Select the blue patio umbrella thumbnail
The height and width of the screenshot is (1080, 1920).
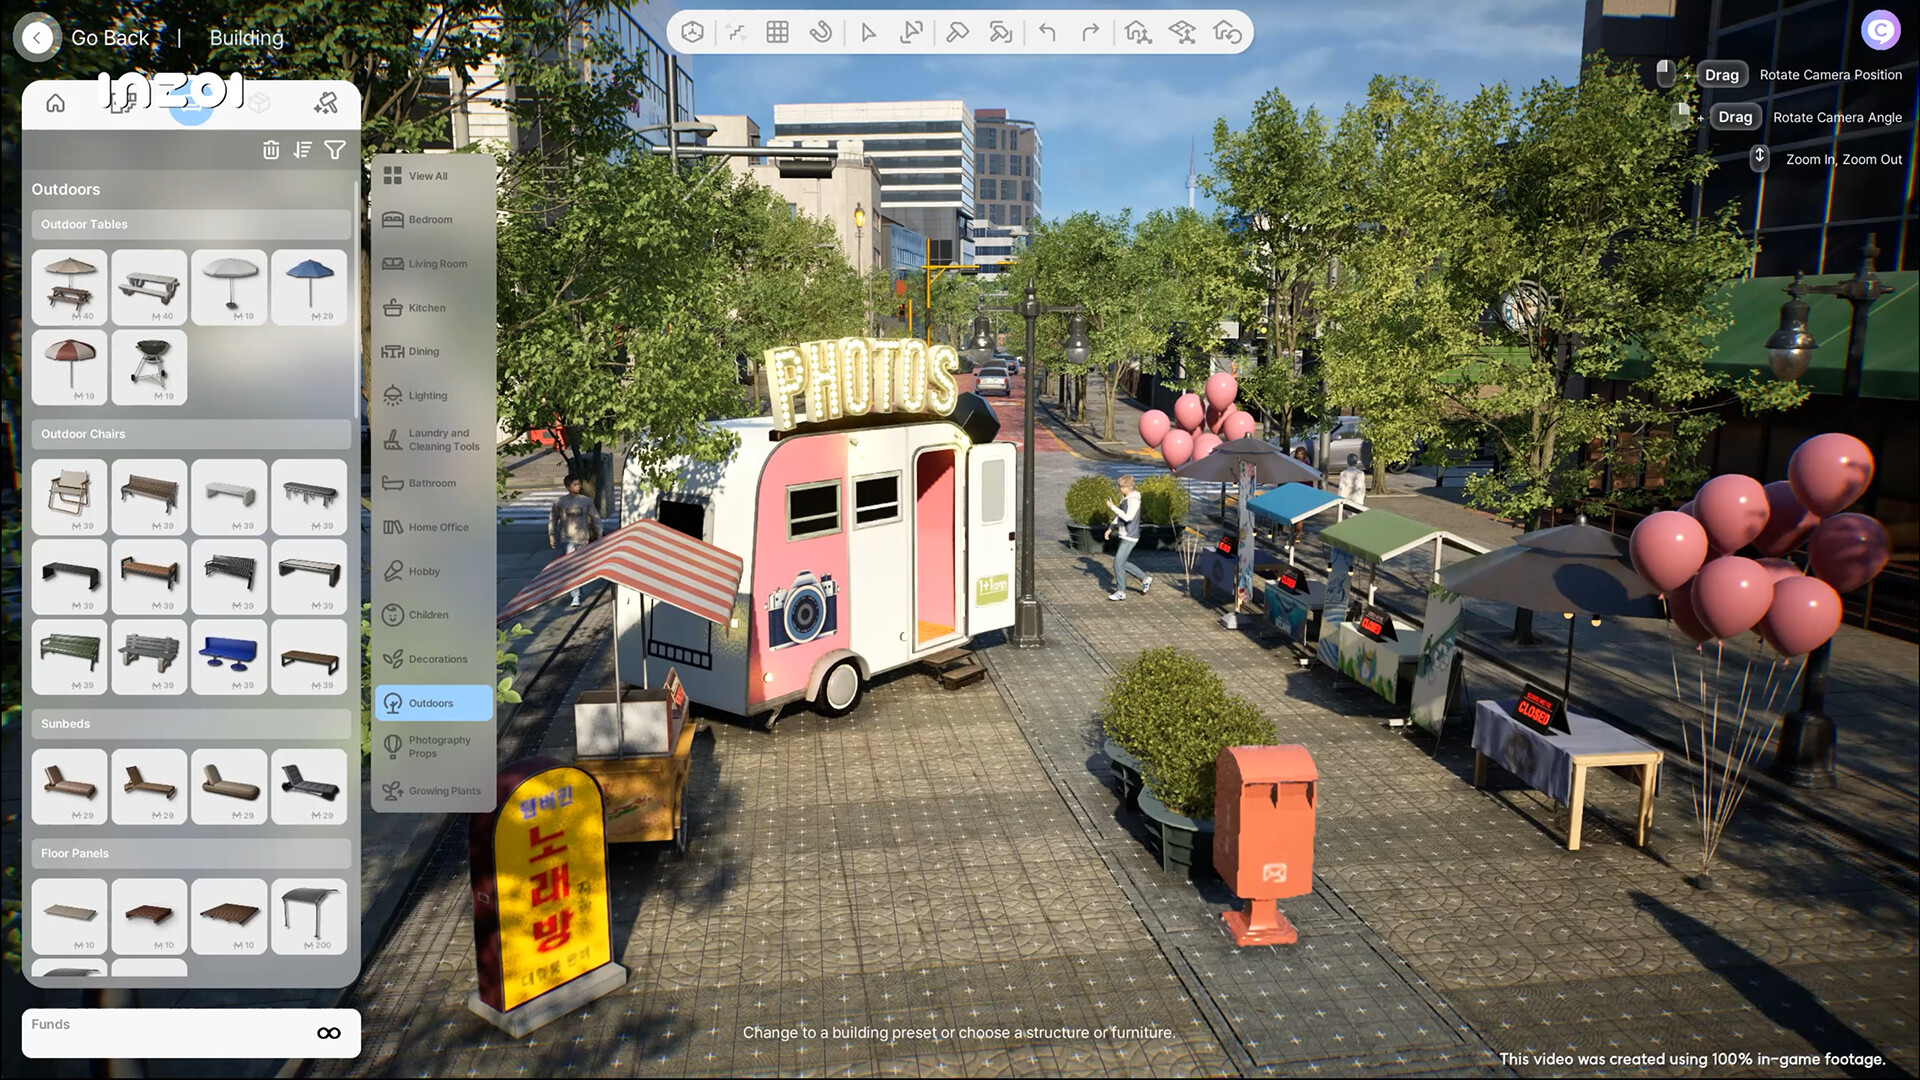pos(309,287)
